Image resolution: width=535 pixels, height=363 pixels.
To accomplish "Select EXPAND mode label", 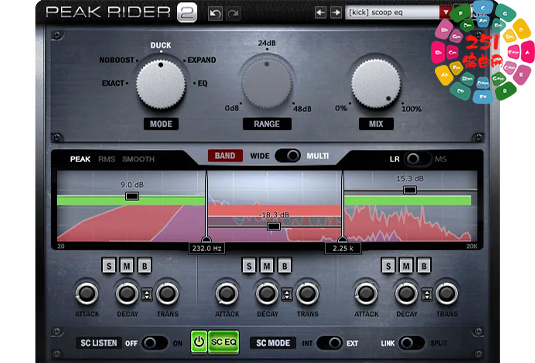I will point(202,60).
